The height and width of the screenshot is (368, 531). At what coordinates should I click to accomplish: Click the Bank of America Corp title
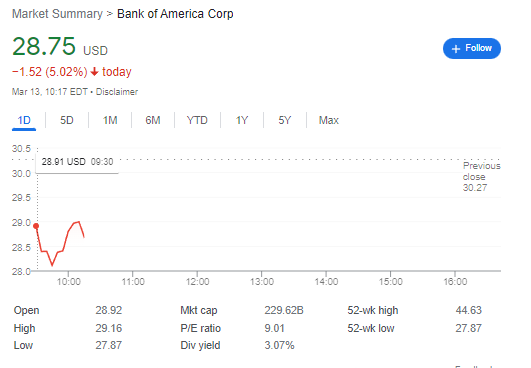(x=175, y=14)
